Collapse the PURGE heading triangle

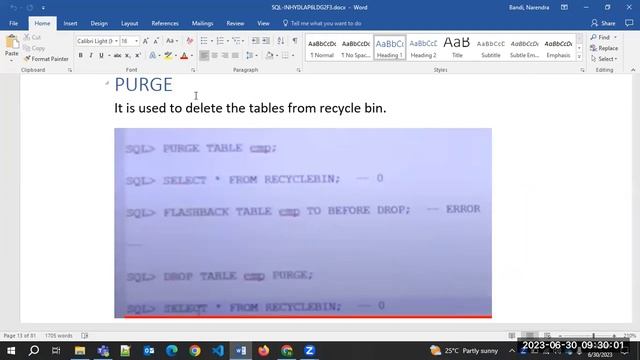tap(107, 83)
